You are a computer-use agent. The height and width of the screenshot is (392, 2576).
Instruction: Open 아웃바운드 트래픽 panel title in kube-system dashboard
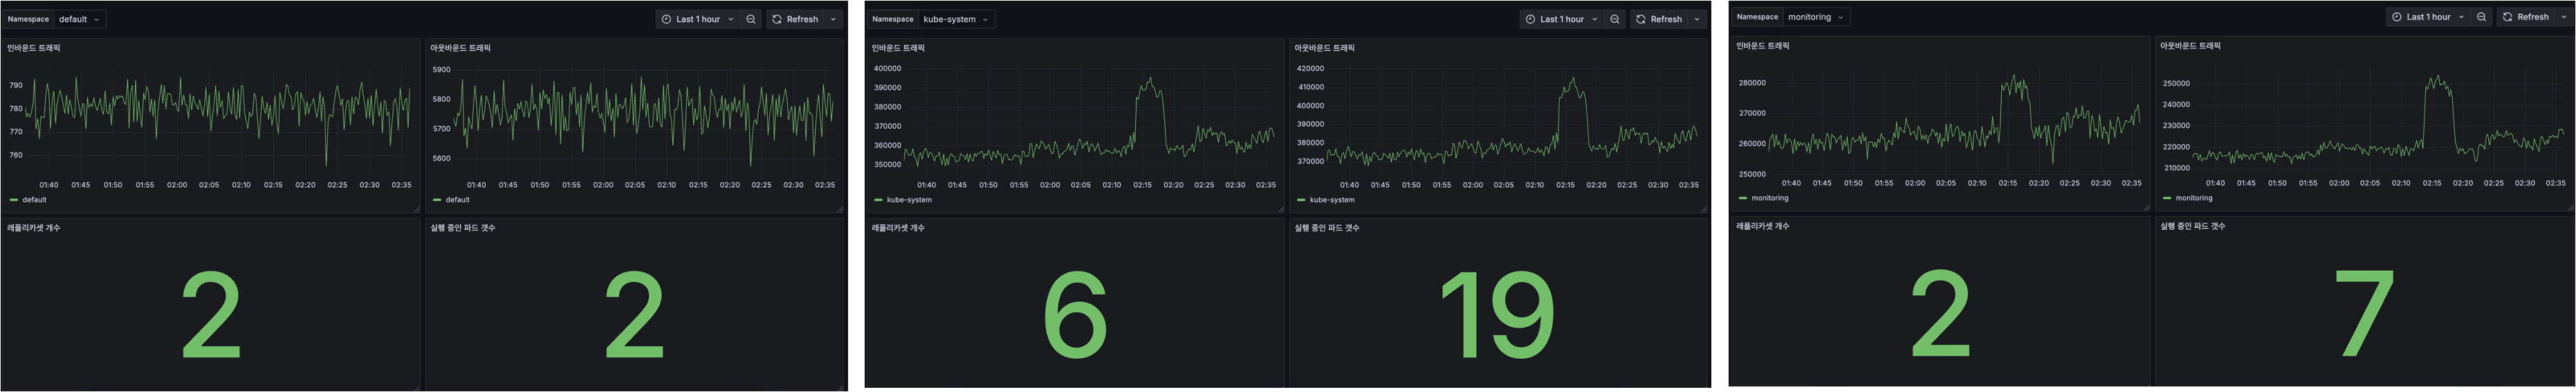1324,48
